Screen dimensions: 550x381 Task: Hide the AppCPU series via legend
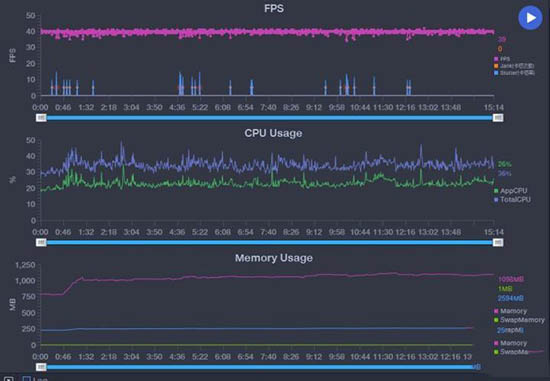coord(510,191)
